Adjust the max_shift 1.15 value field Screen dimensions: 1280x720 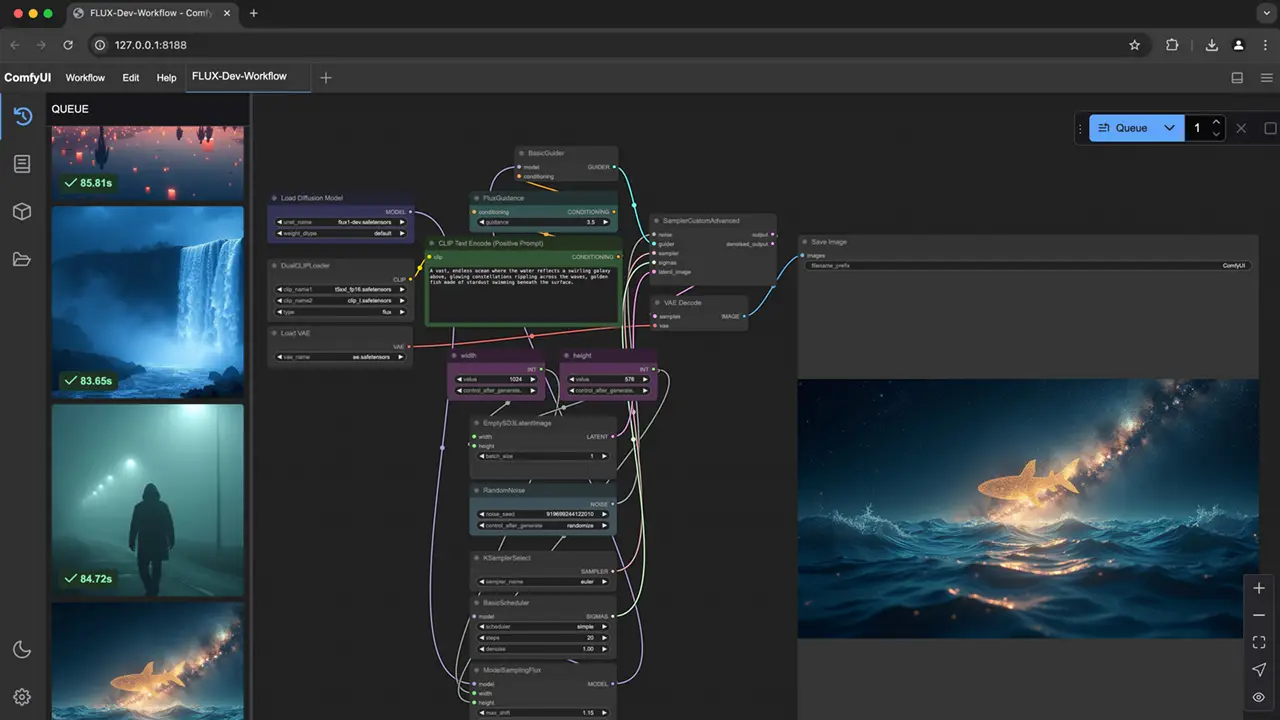(x=544, y=712)
